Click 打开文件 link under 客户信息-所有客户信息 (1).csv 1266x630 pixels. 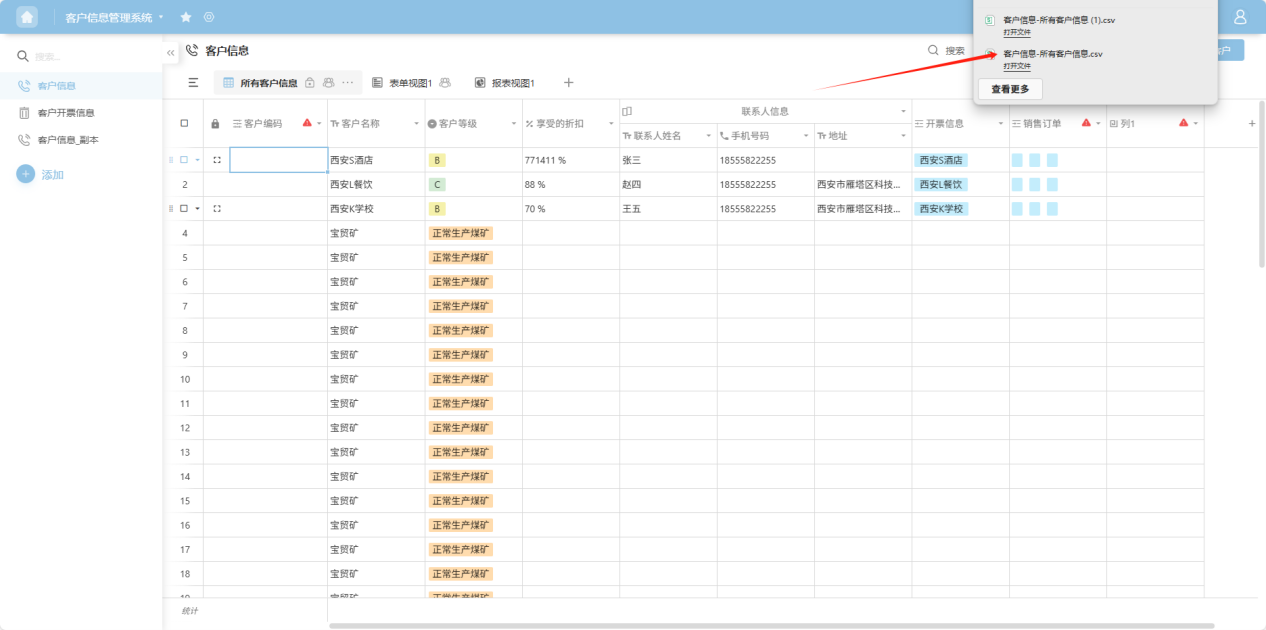point(1016,32)
